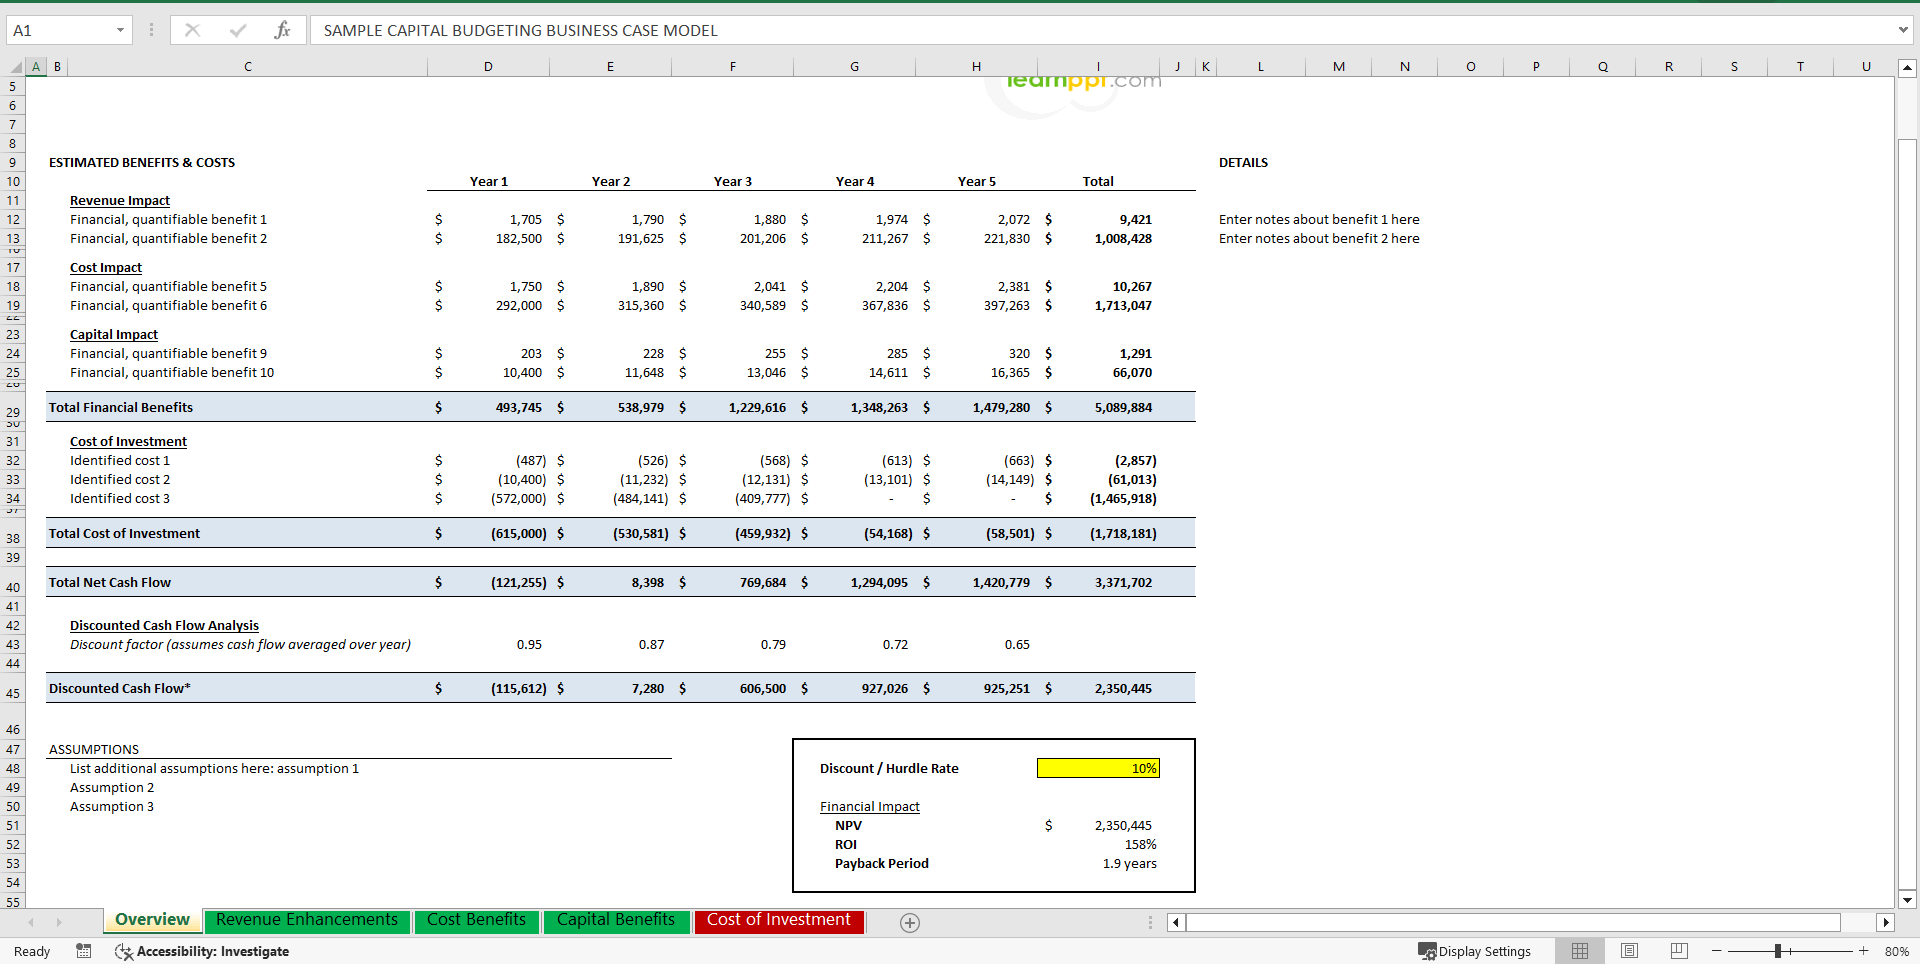Select the Capital Benefits sheet tab
Viewport: 1920px width, 966px height.
click(617, 920)
